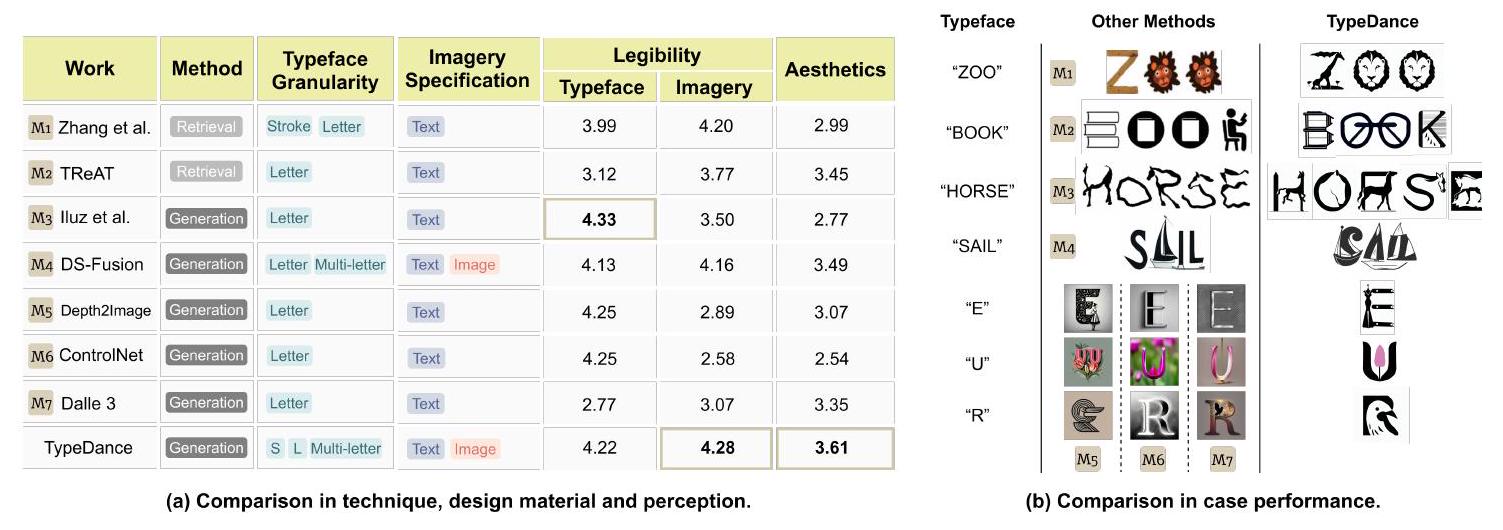Click the Imagery Specification column header
Viewport: 1503px width, 530px height.
click(467, 70)
